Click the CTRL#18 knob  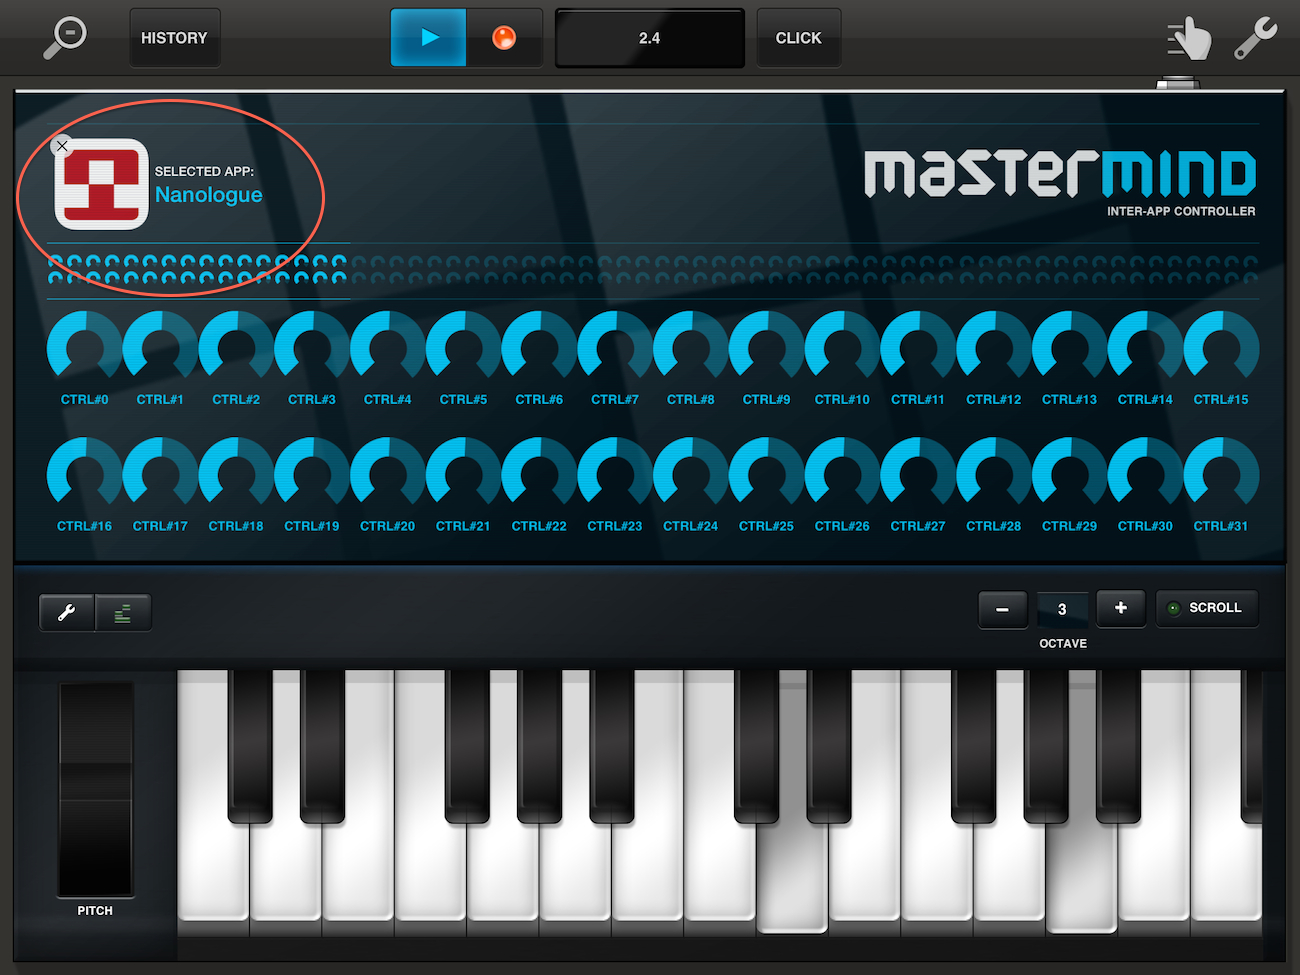(236, 473)
